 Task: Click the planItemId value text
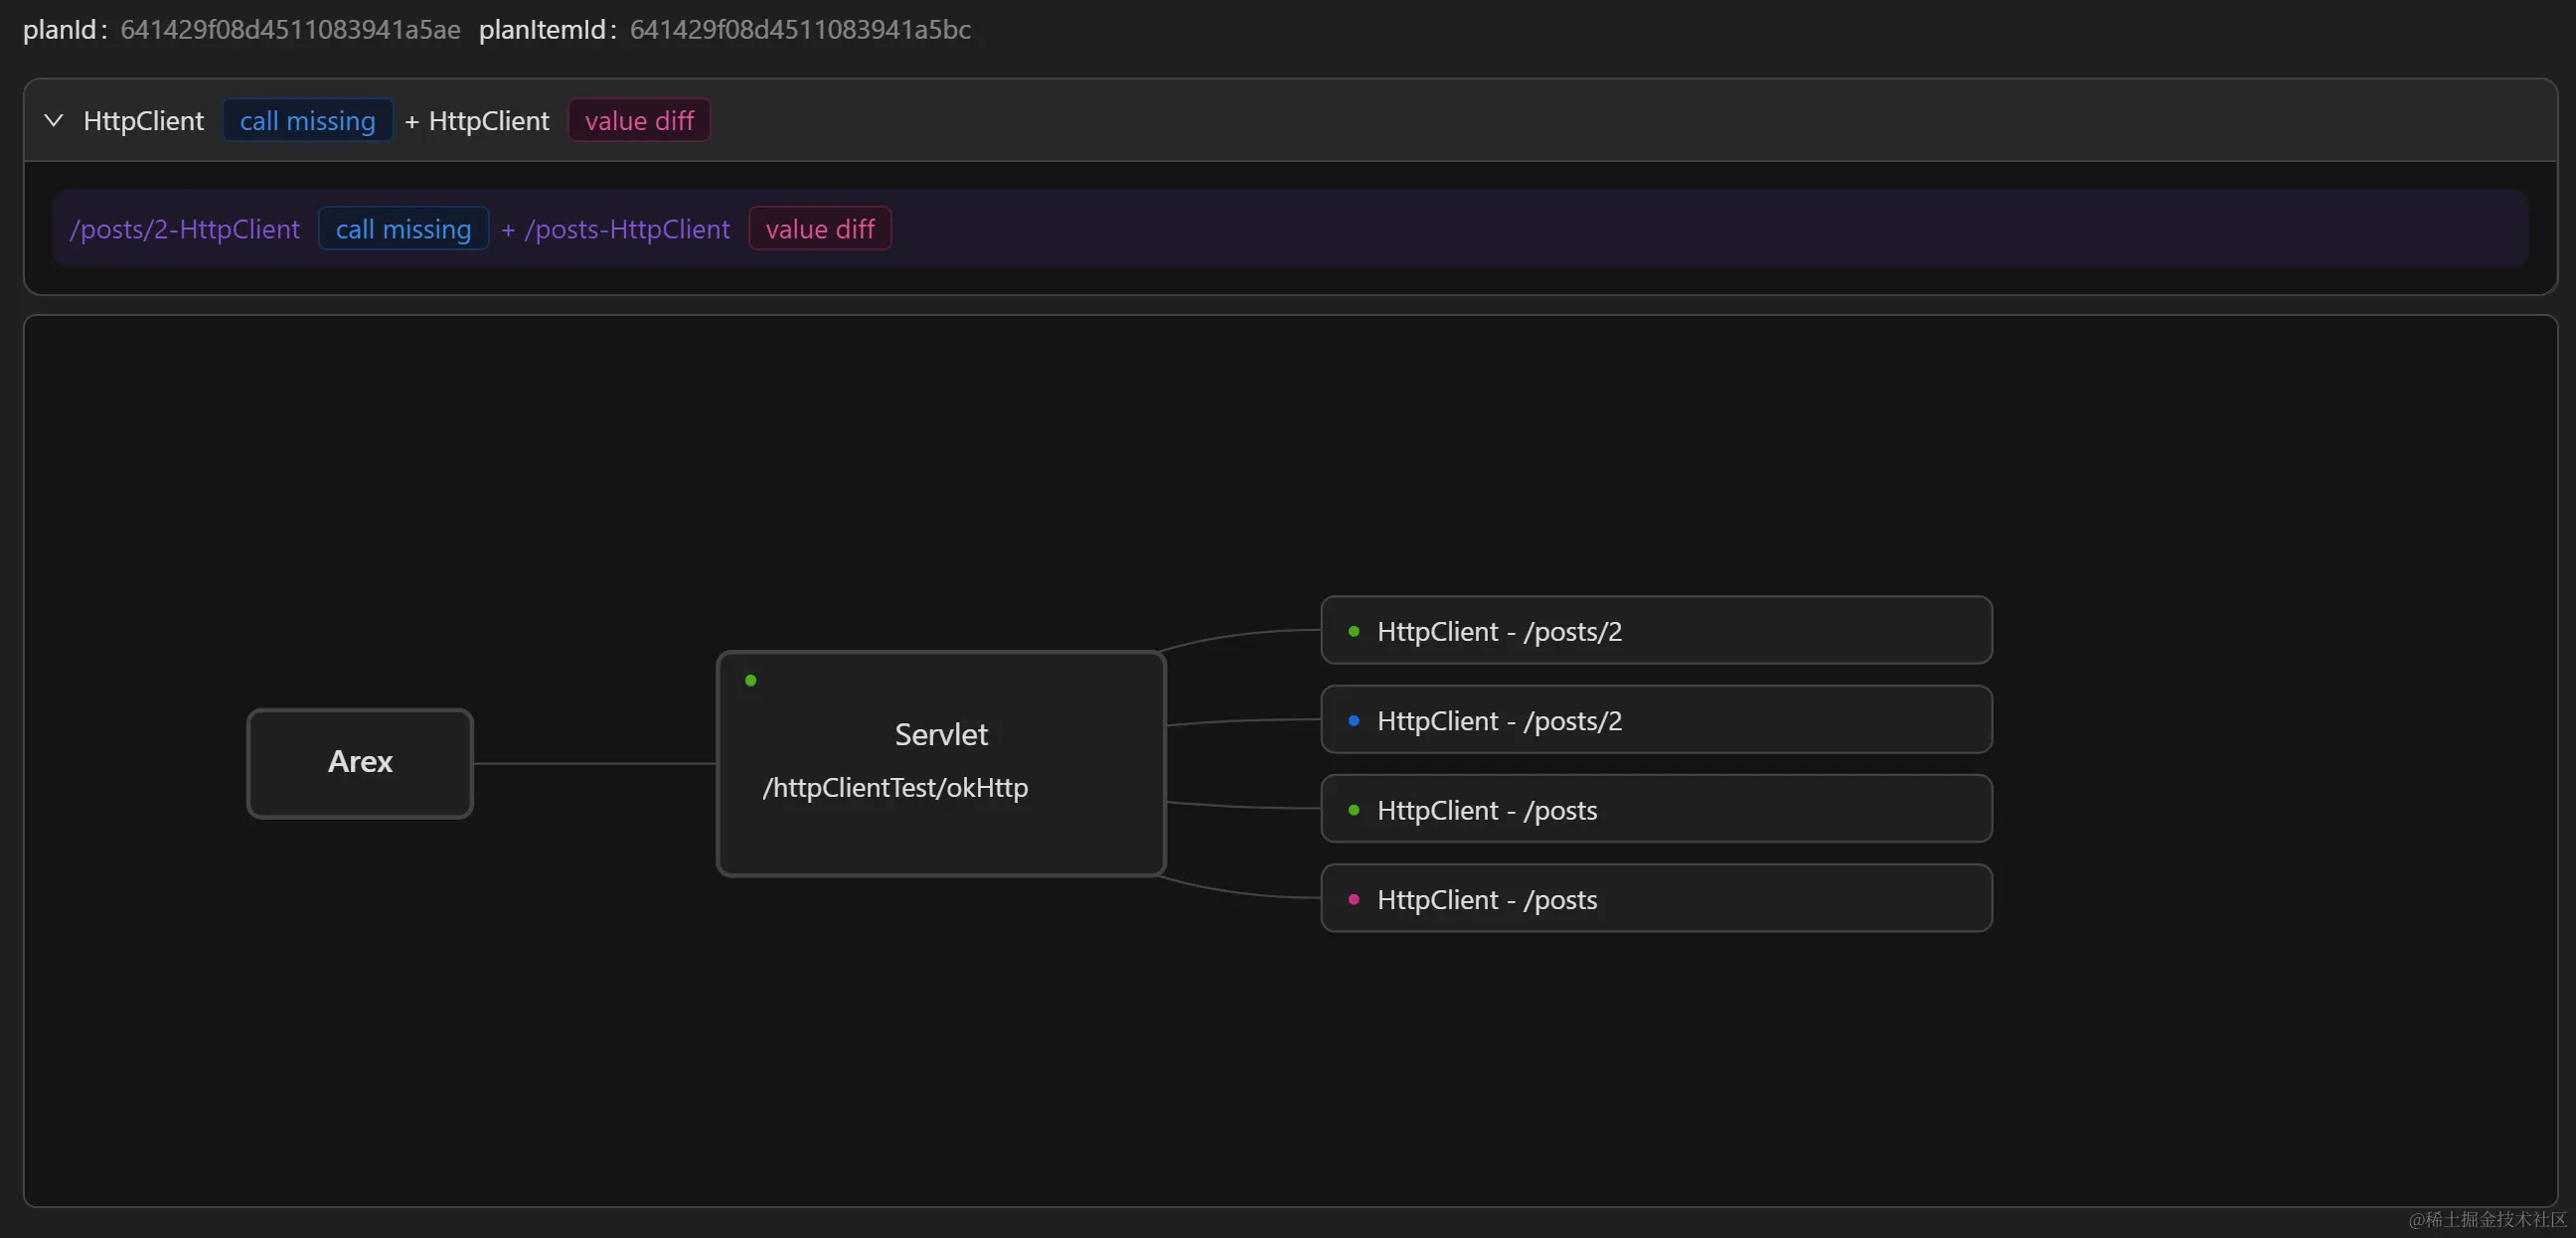[x=800, y=30]
